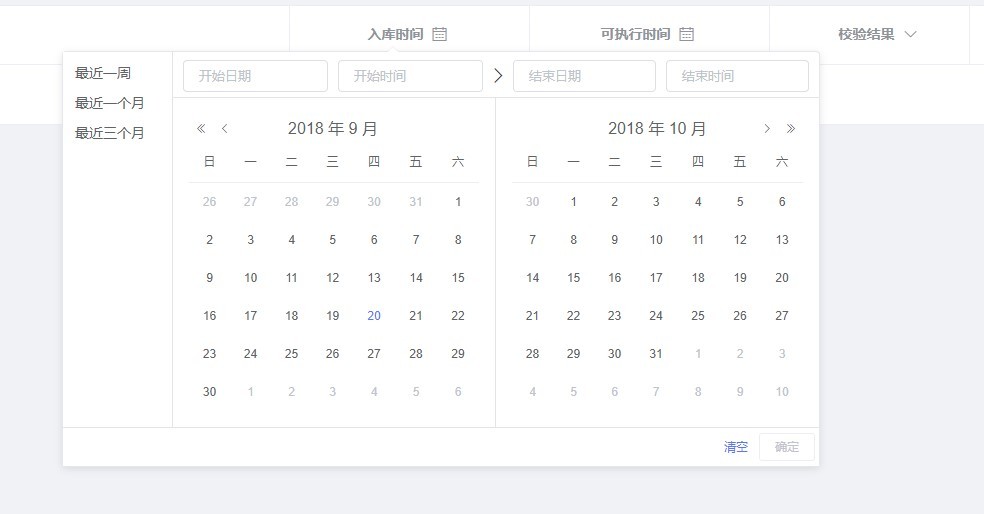Choose September 1 in left calendar
Image resolution: width=984 pixels, height=514 pixels.
458,202
